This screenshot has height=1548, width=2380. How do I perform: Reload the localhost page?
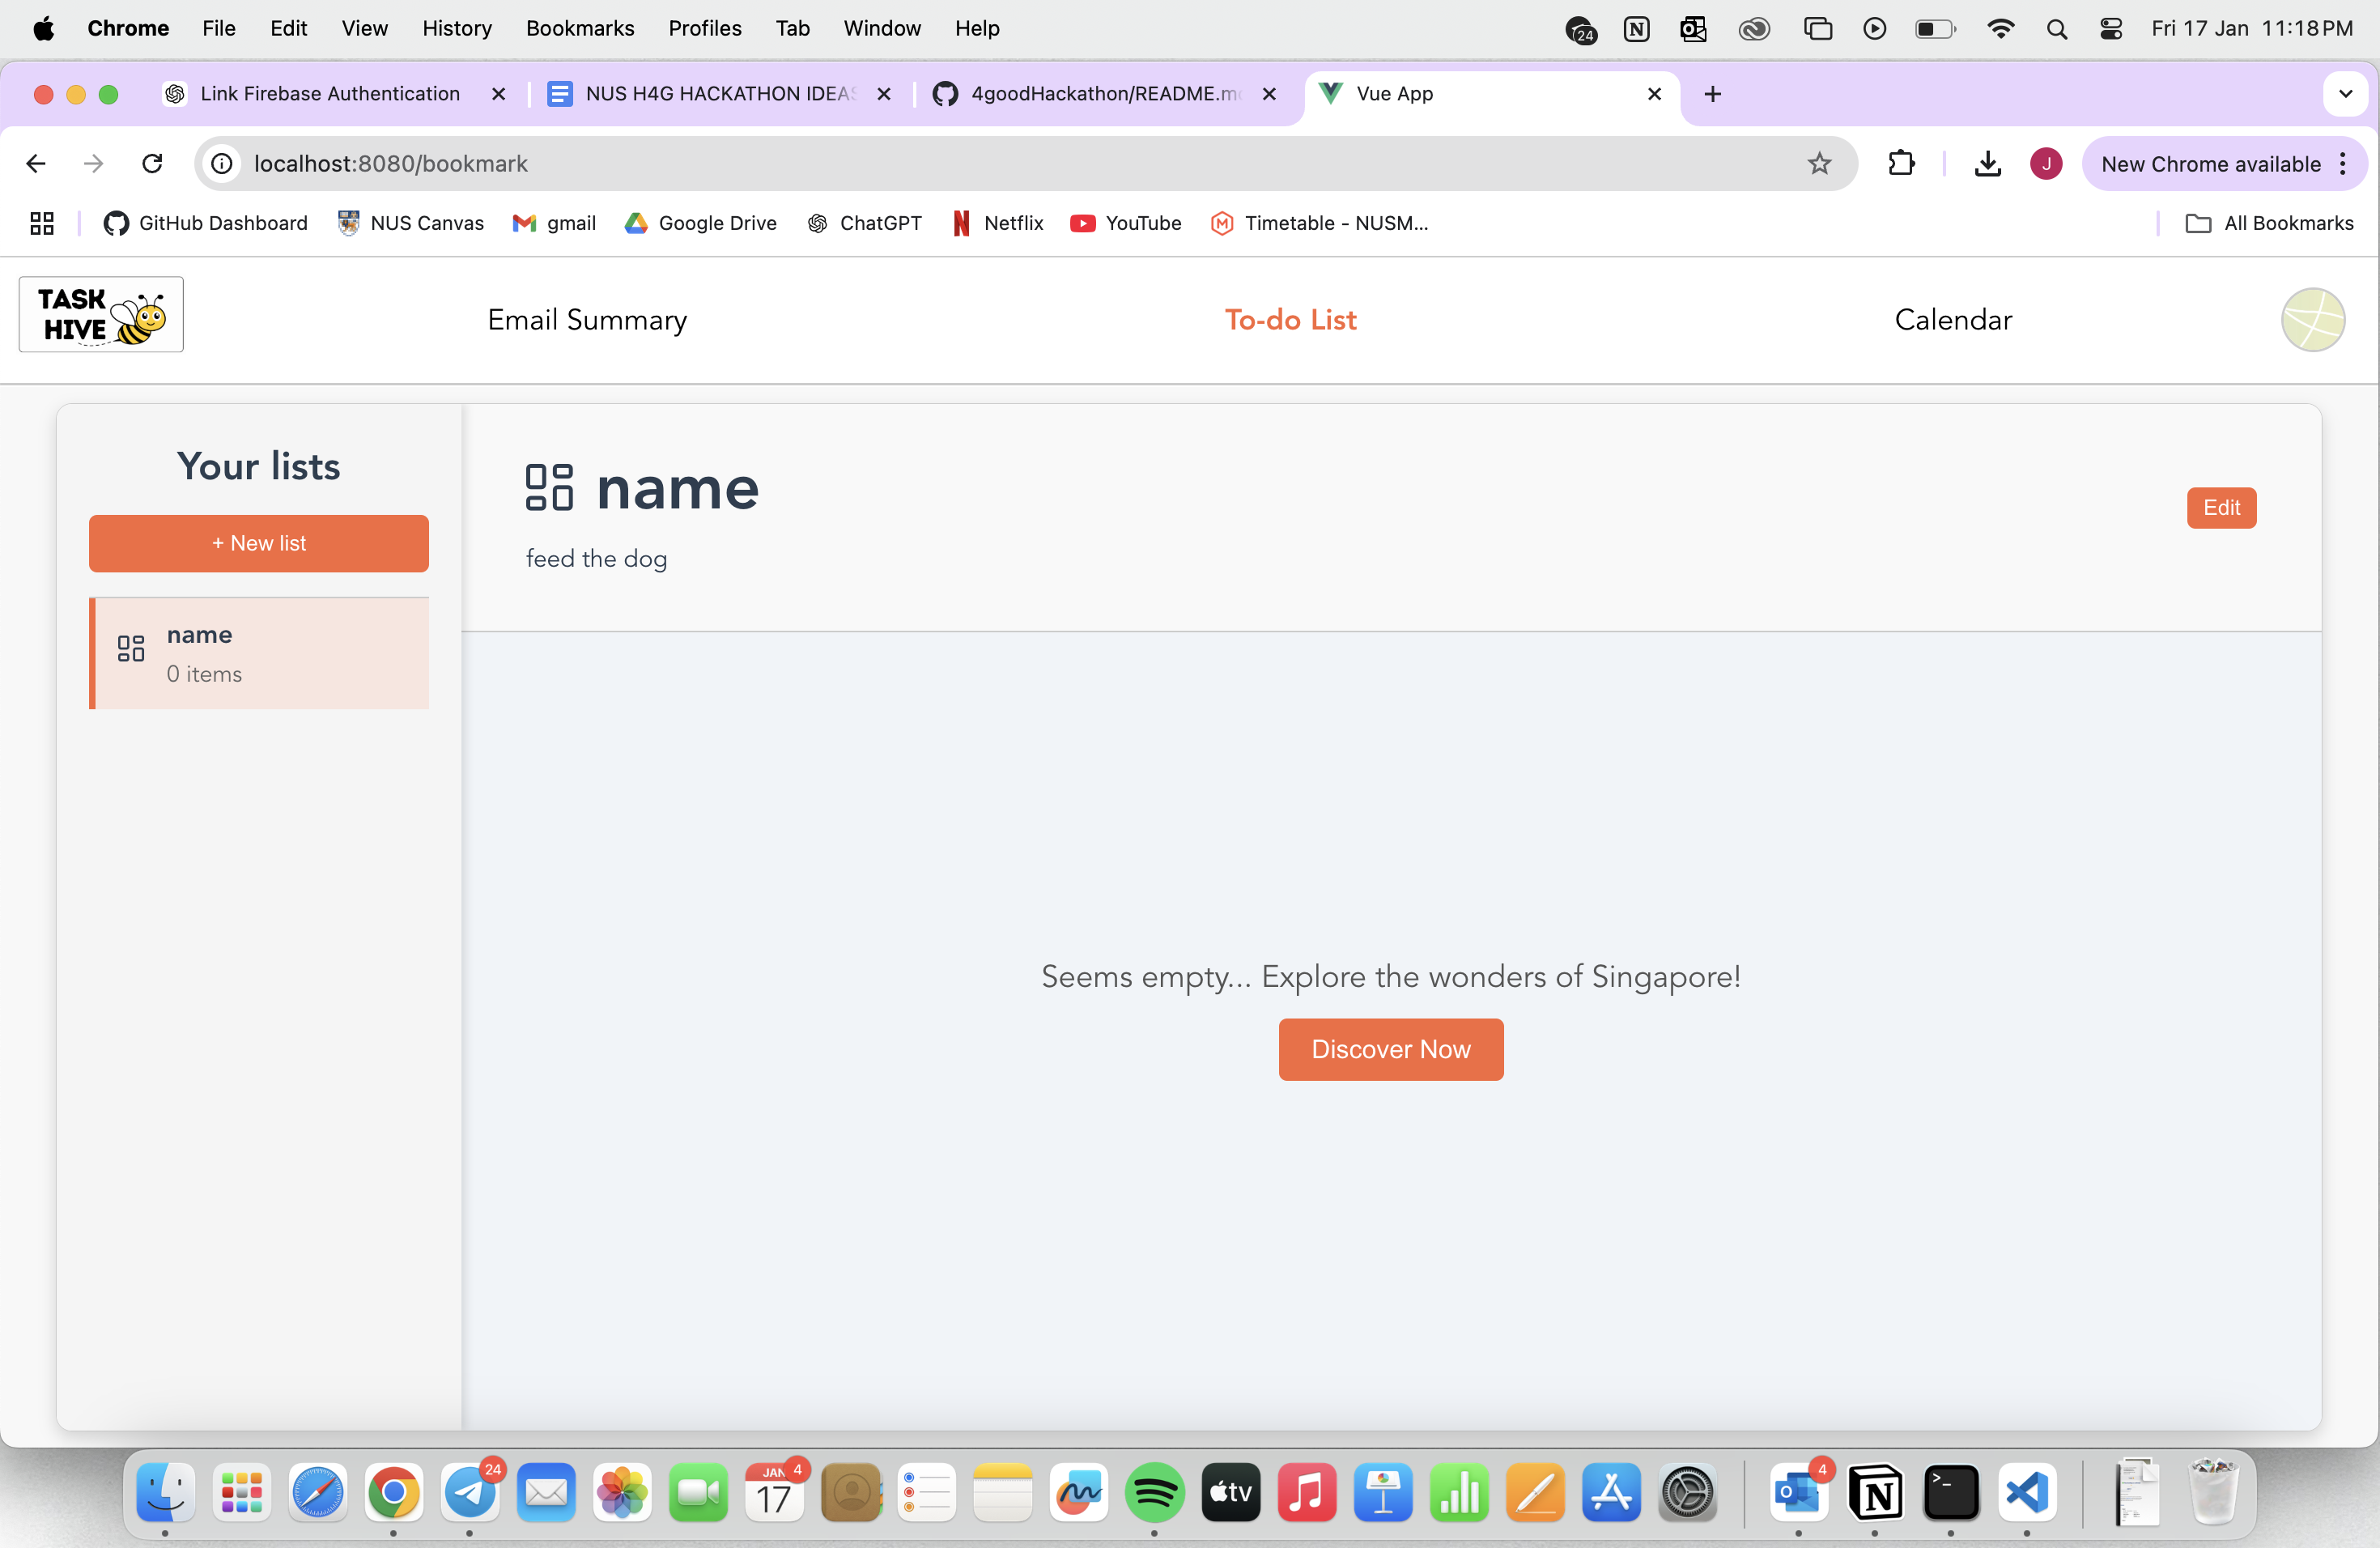tap(152, 164)
